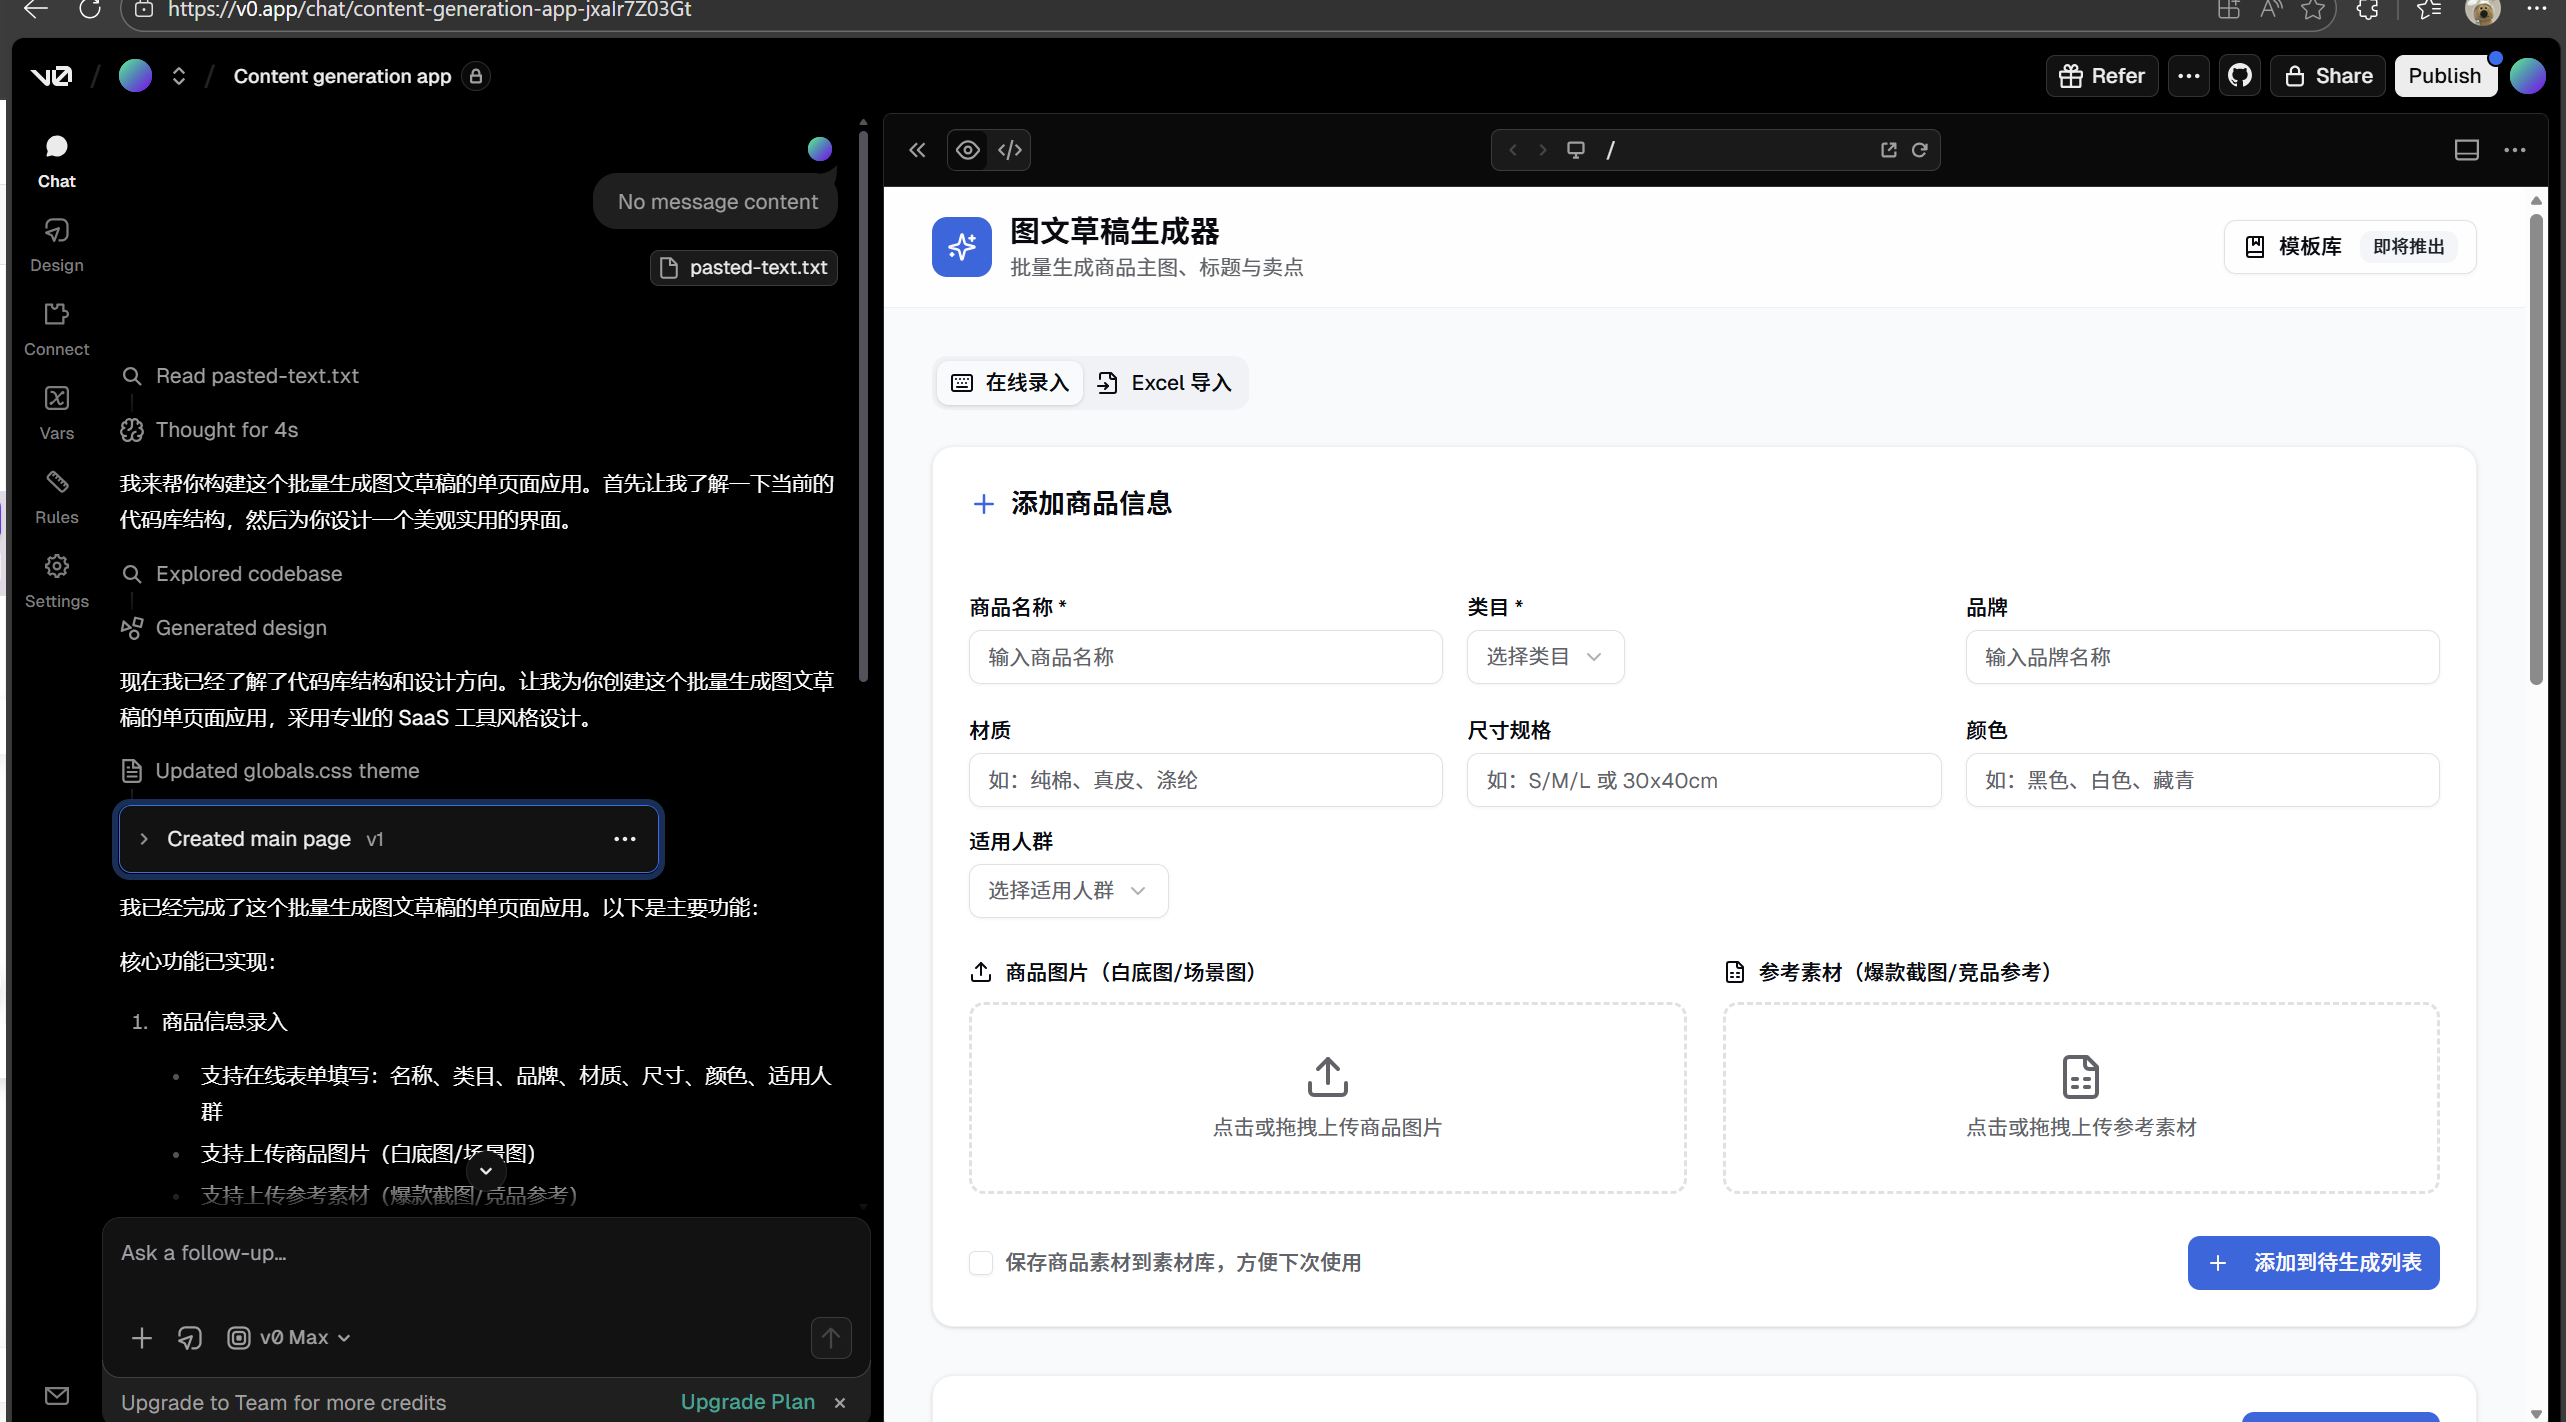Open the project on GitHub
The height and width of the screenshot is (1422, 2566).
(2240, 75)
